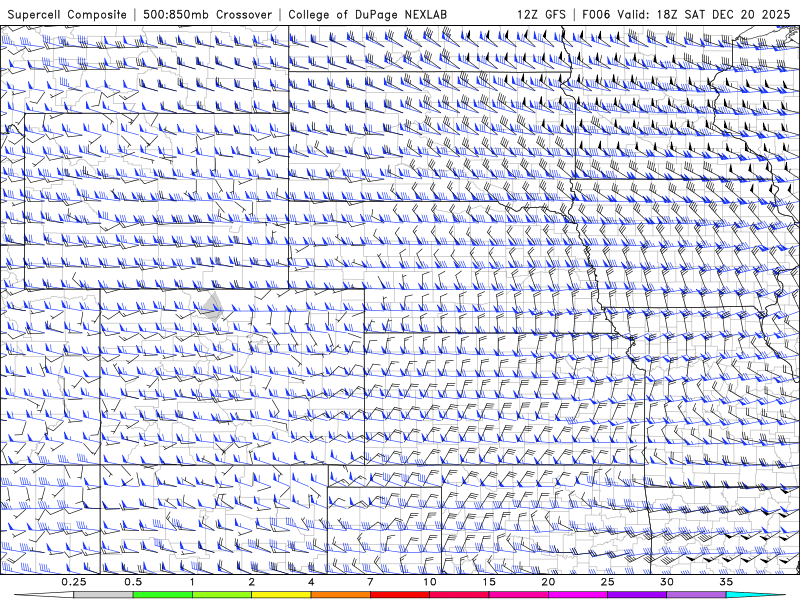Click the '500:850mb Crossover' title text
Viewport: 800px width, 600px height.
[x=207, y=15]
